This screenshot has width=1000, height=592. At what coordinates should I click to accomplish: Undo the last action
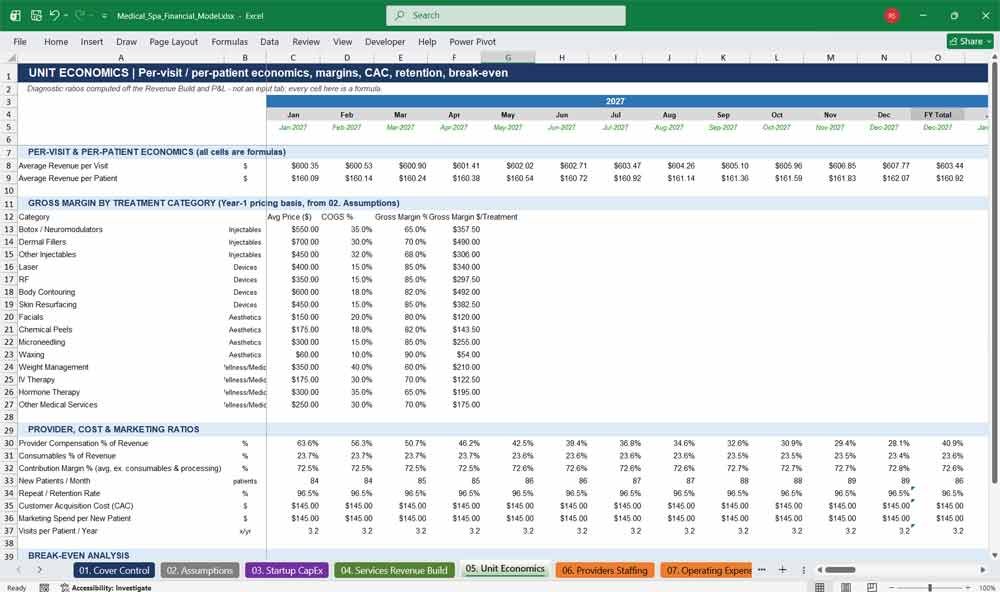[x=55, y=15]
